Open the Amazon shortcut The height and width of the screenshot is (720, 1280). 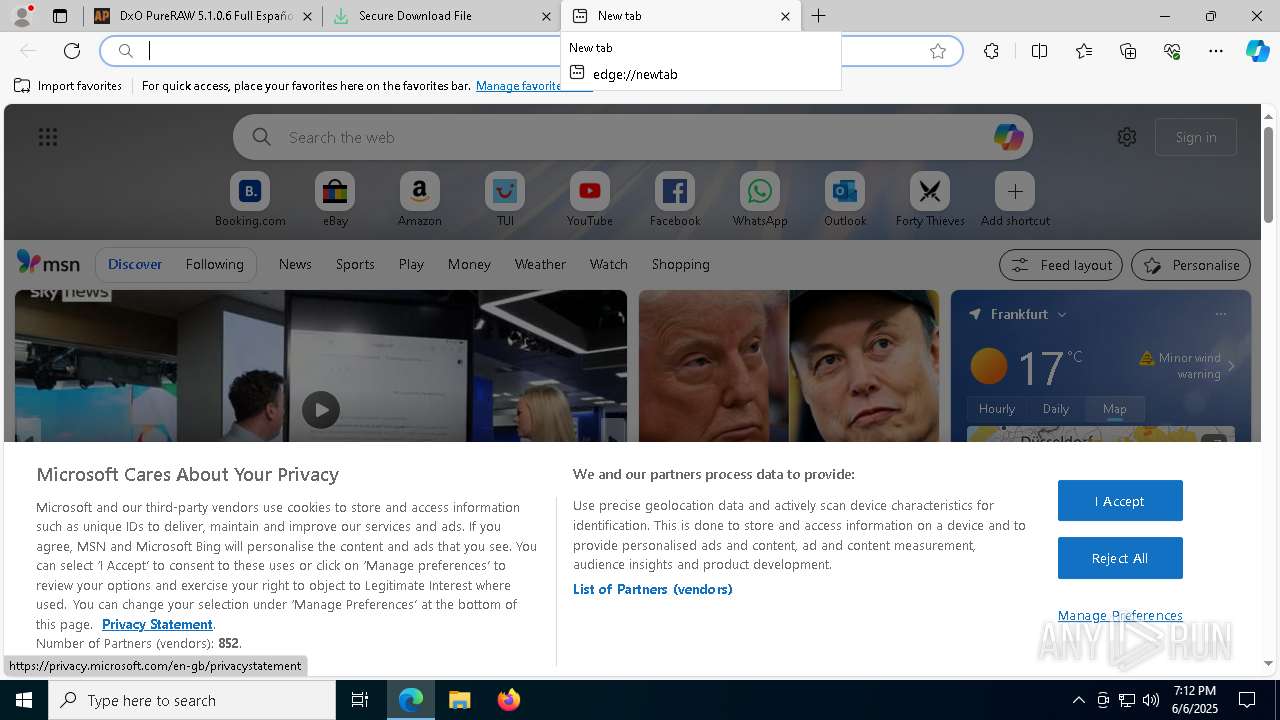420,199
